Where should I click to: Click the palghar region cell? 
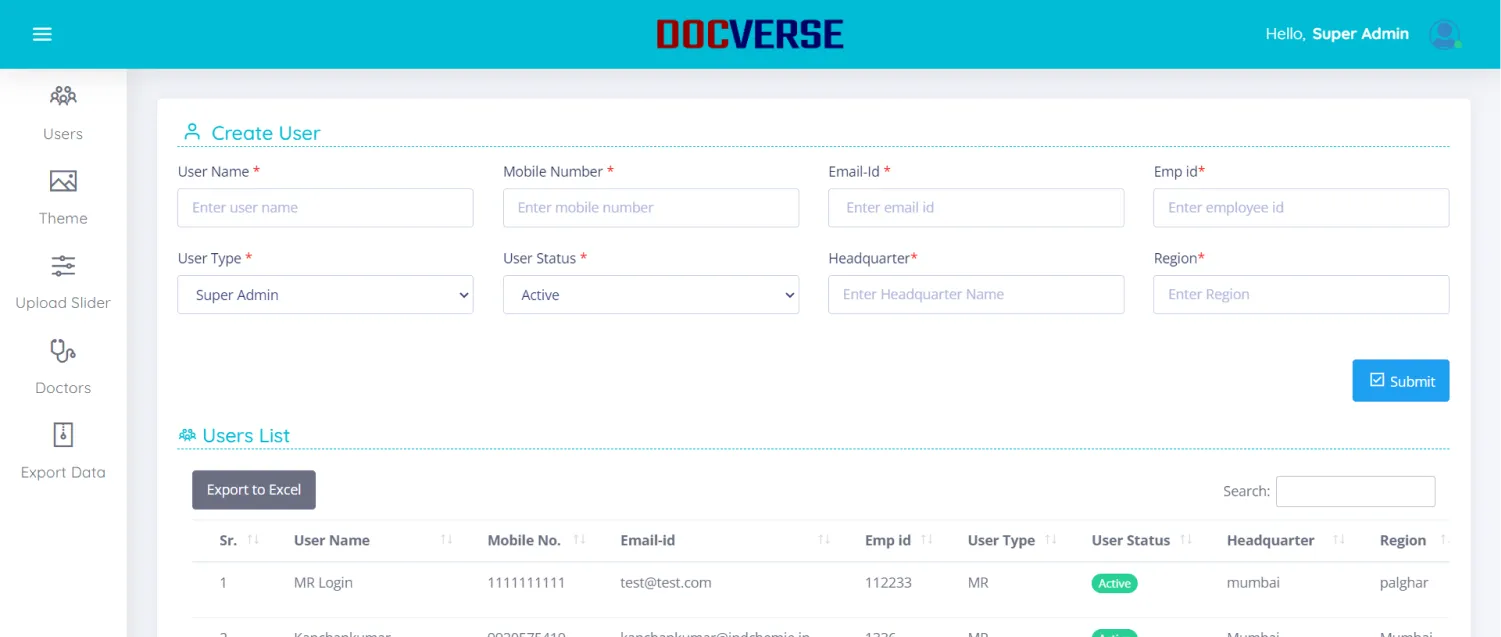tap(1404, 583)
